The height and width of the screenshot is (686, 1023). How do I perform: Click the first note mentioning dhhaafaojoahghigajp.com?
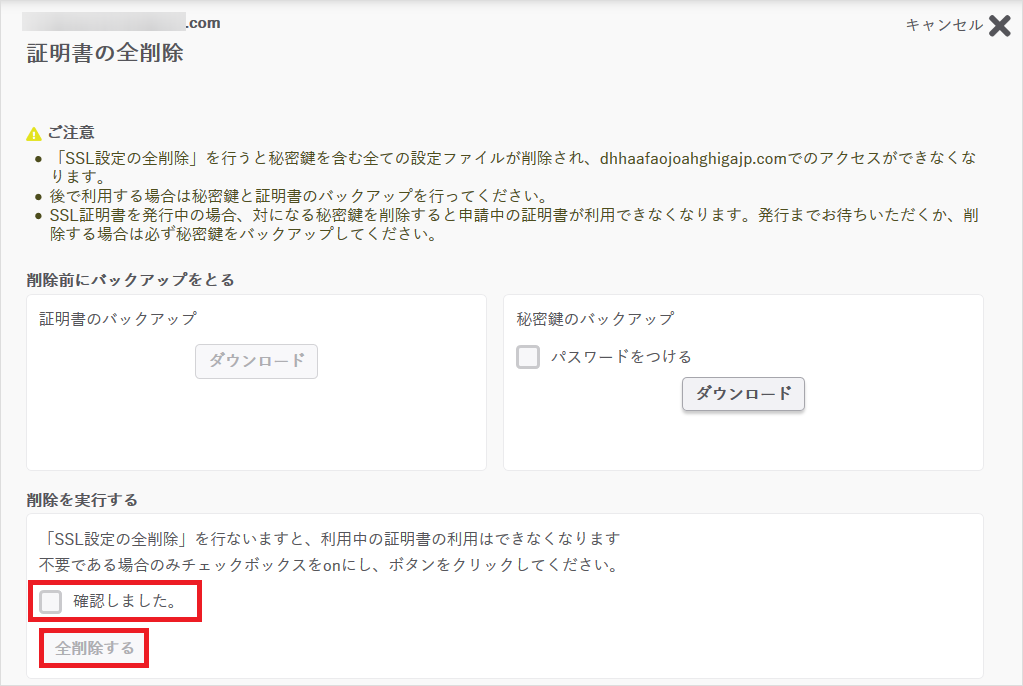(500, 159)
